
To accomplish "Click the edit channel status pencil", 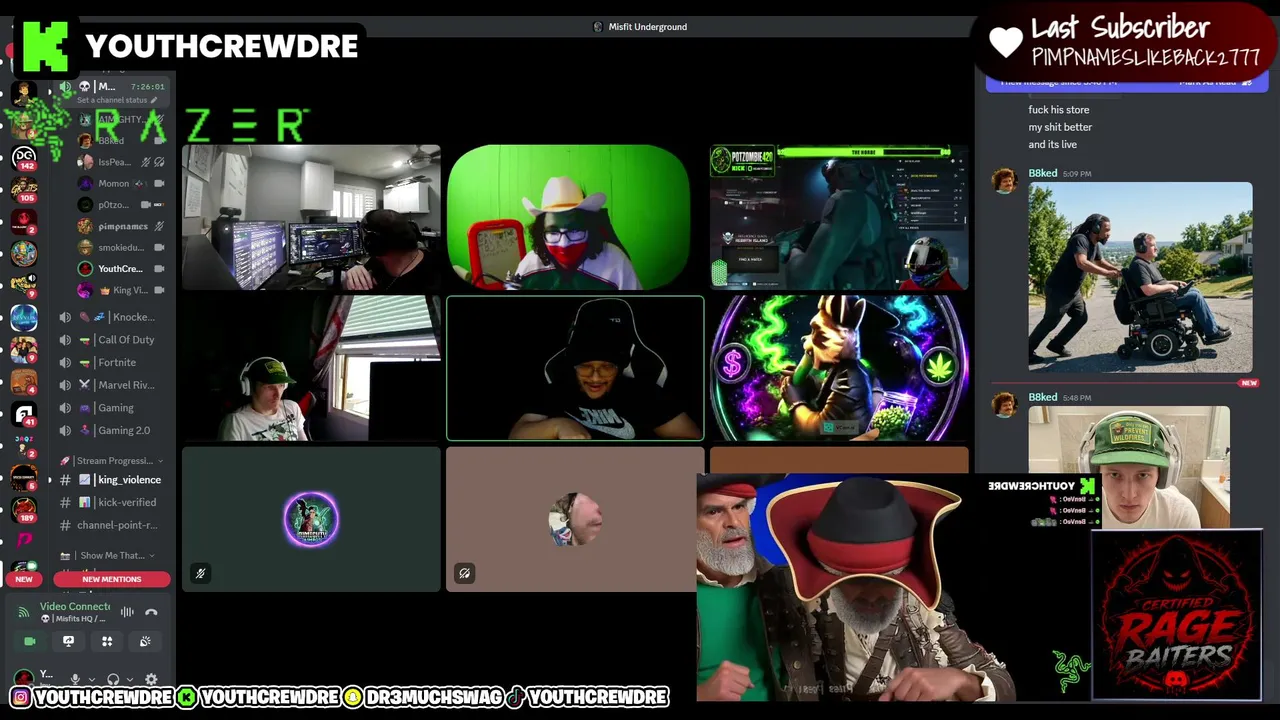I will tap(153, 100).
